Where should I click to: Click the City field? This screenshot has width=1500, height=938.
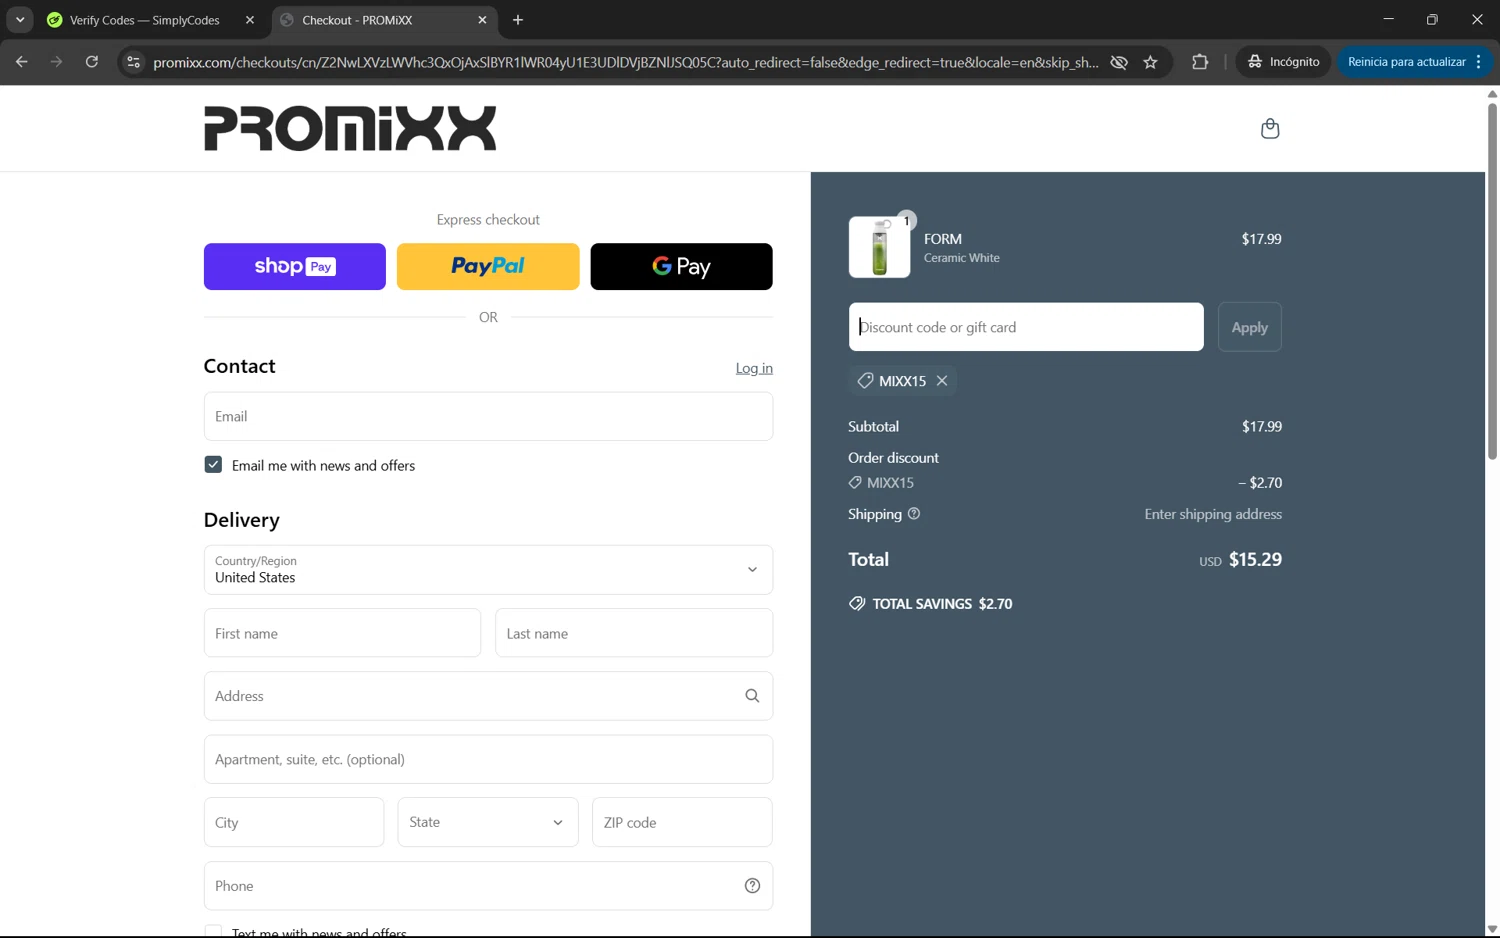(x=294, y=822)
